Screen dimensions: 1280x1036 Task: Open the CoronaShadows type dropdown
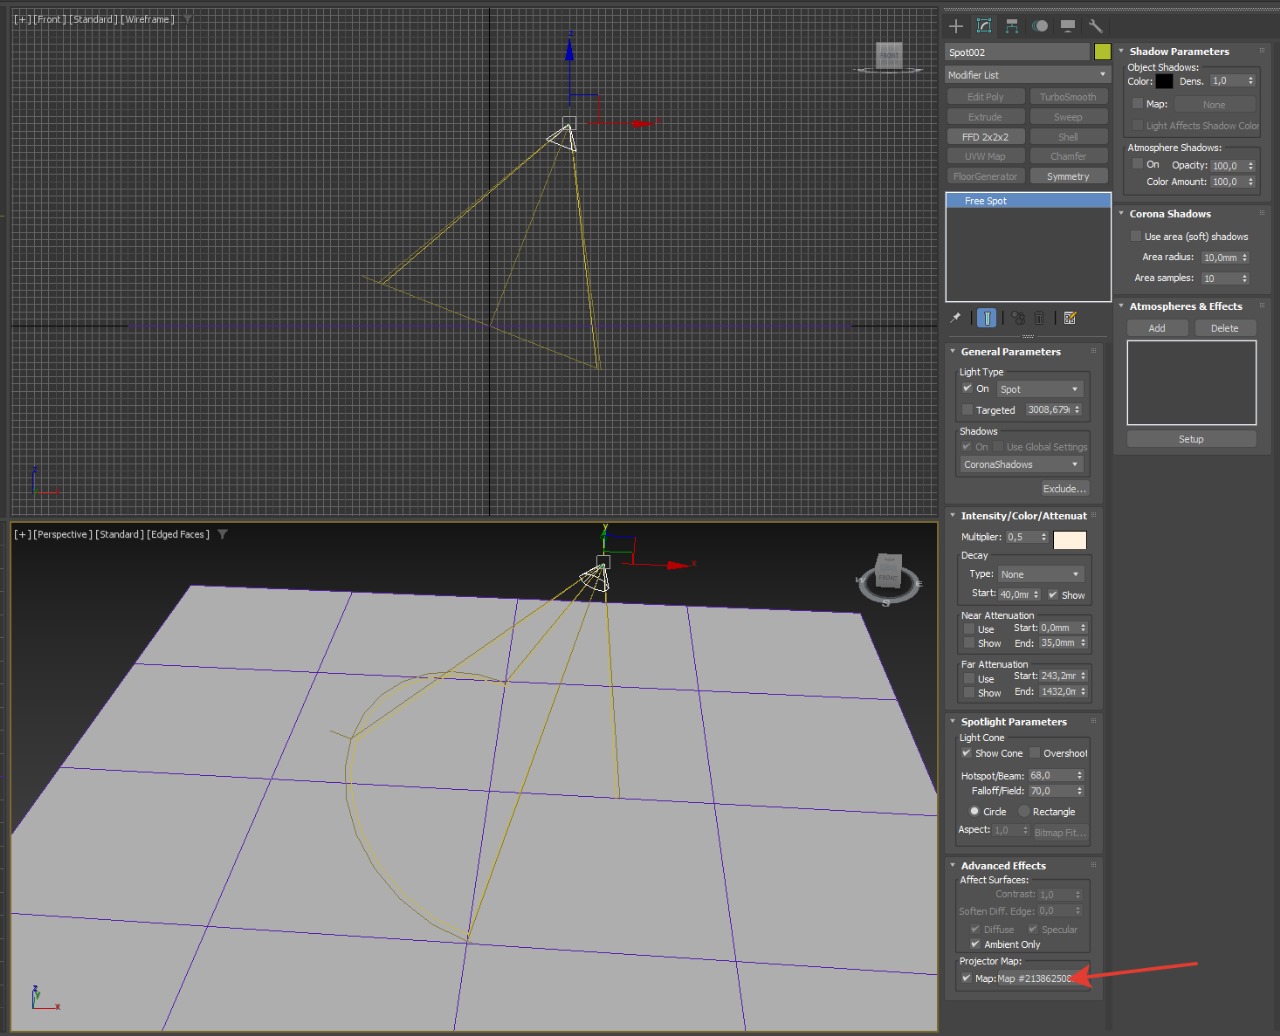(x=1022, y=465)
